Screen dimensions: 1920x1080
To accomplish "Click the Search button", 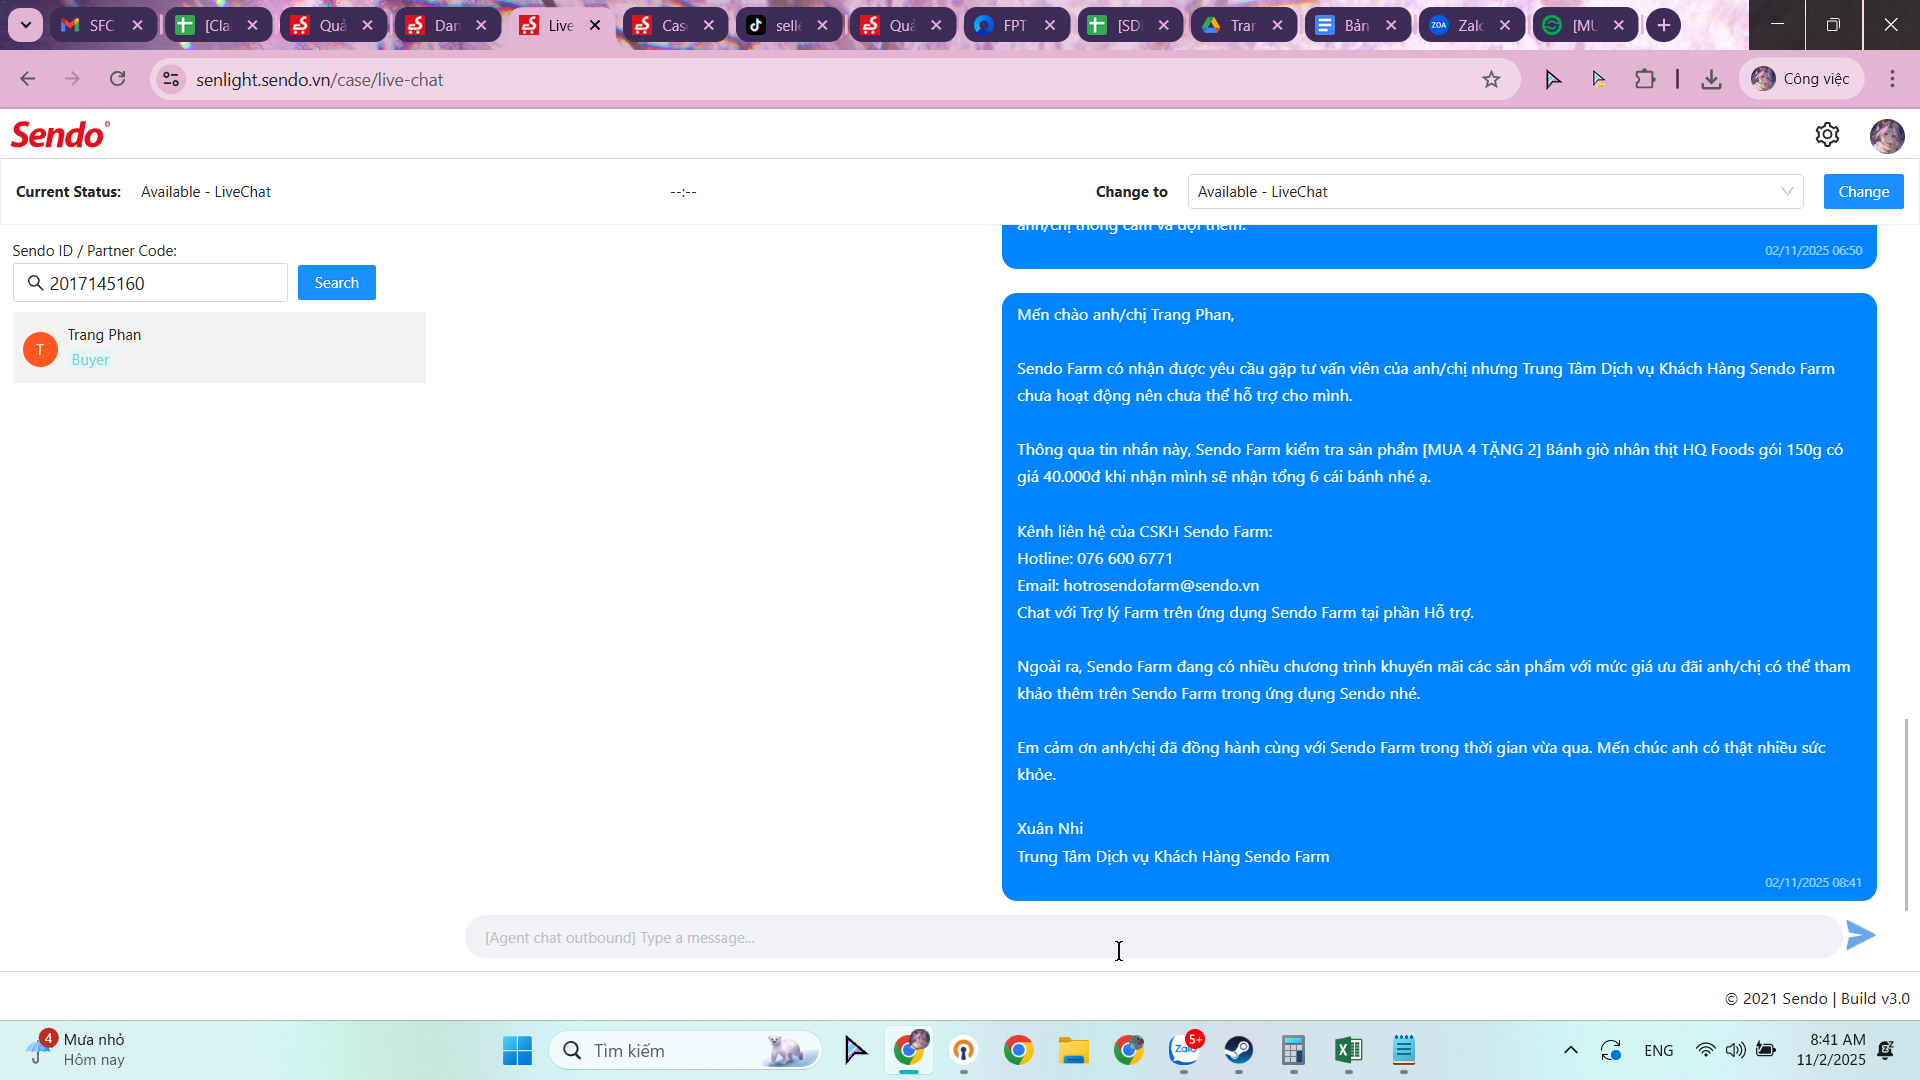I will [336, 283].
